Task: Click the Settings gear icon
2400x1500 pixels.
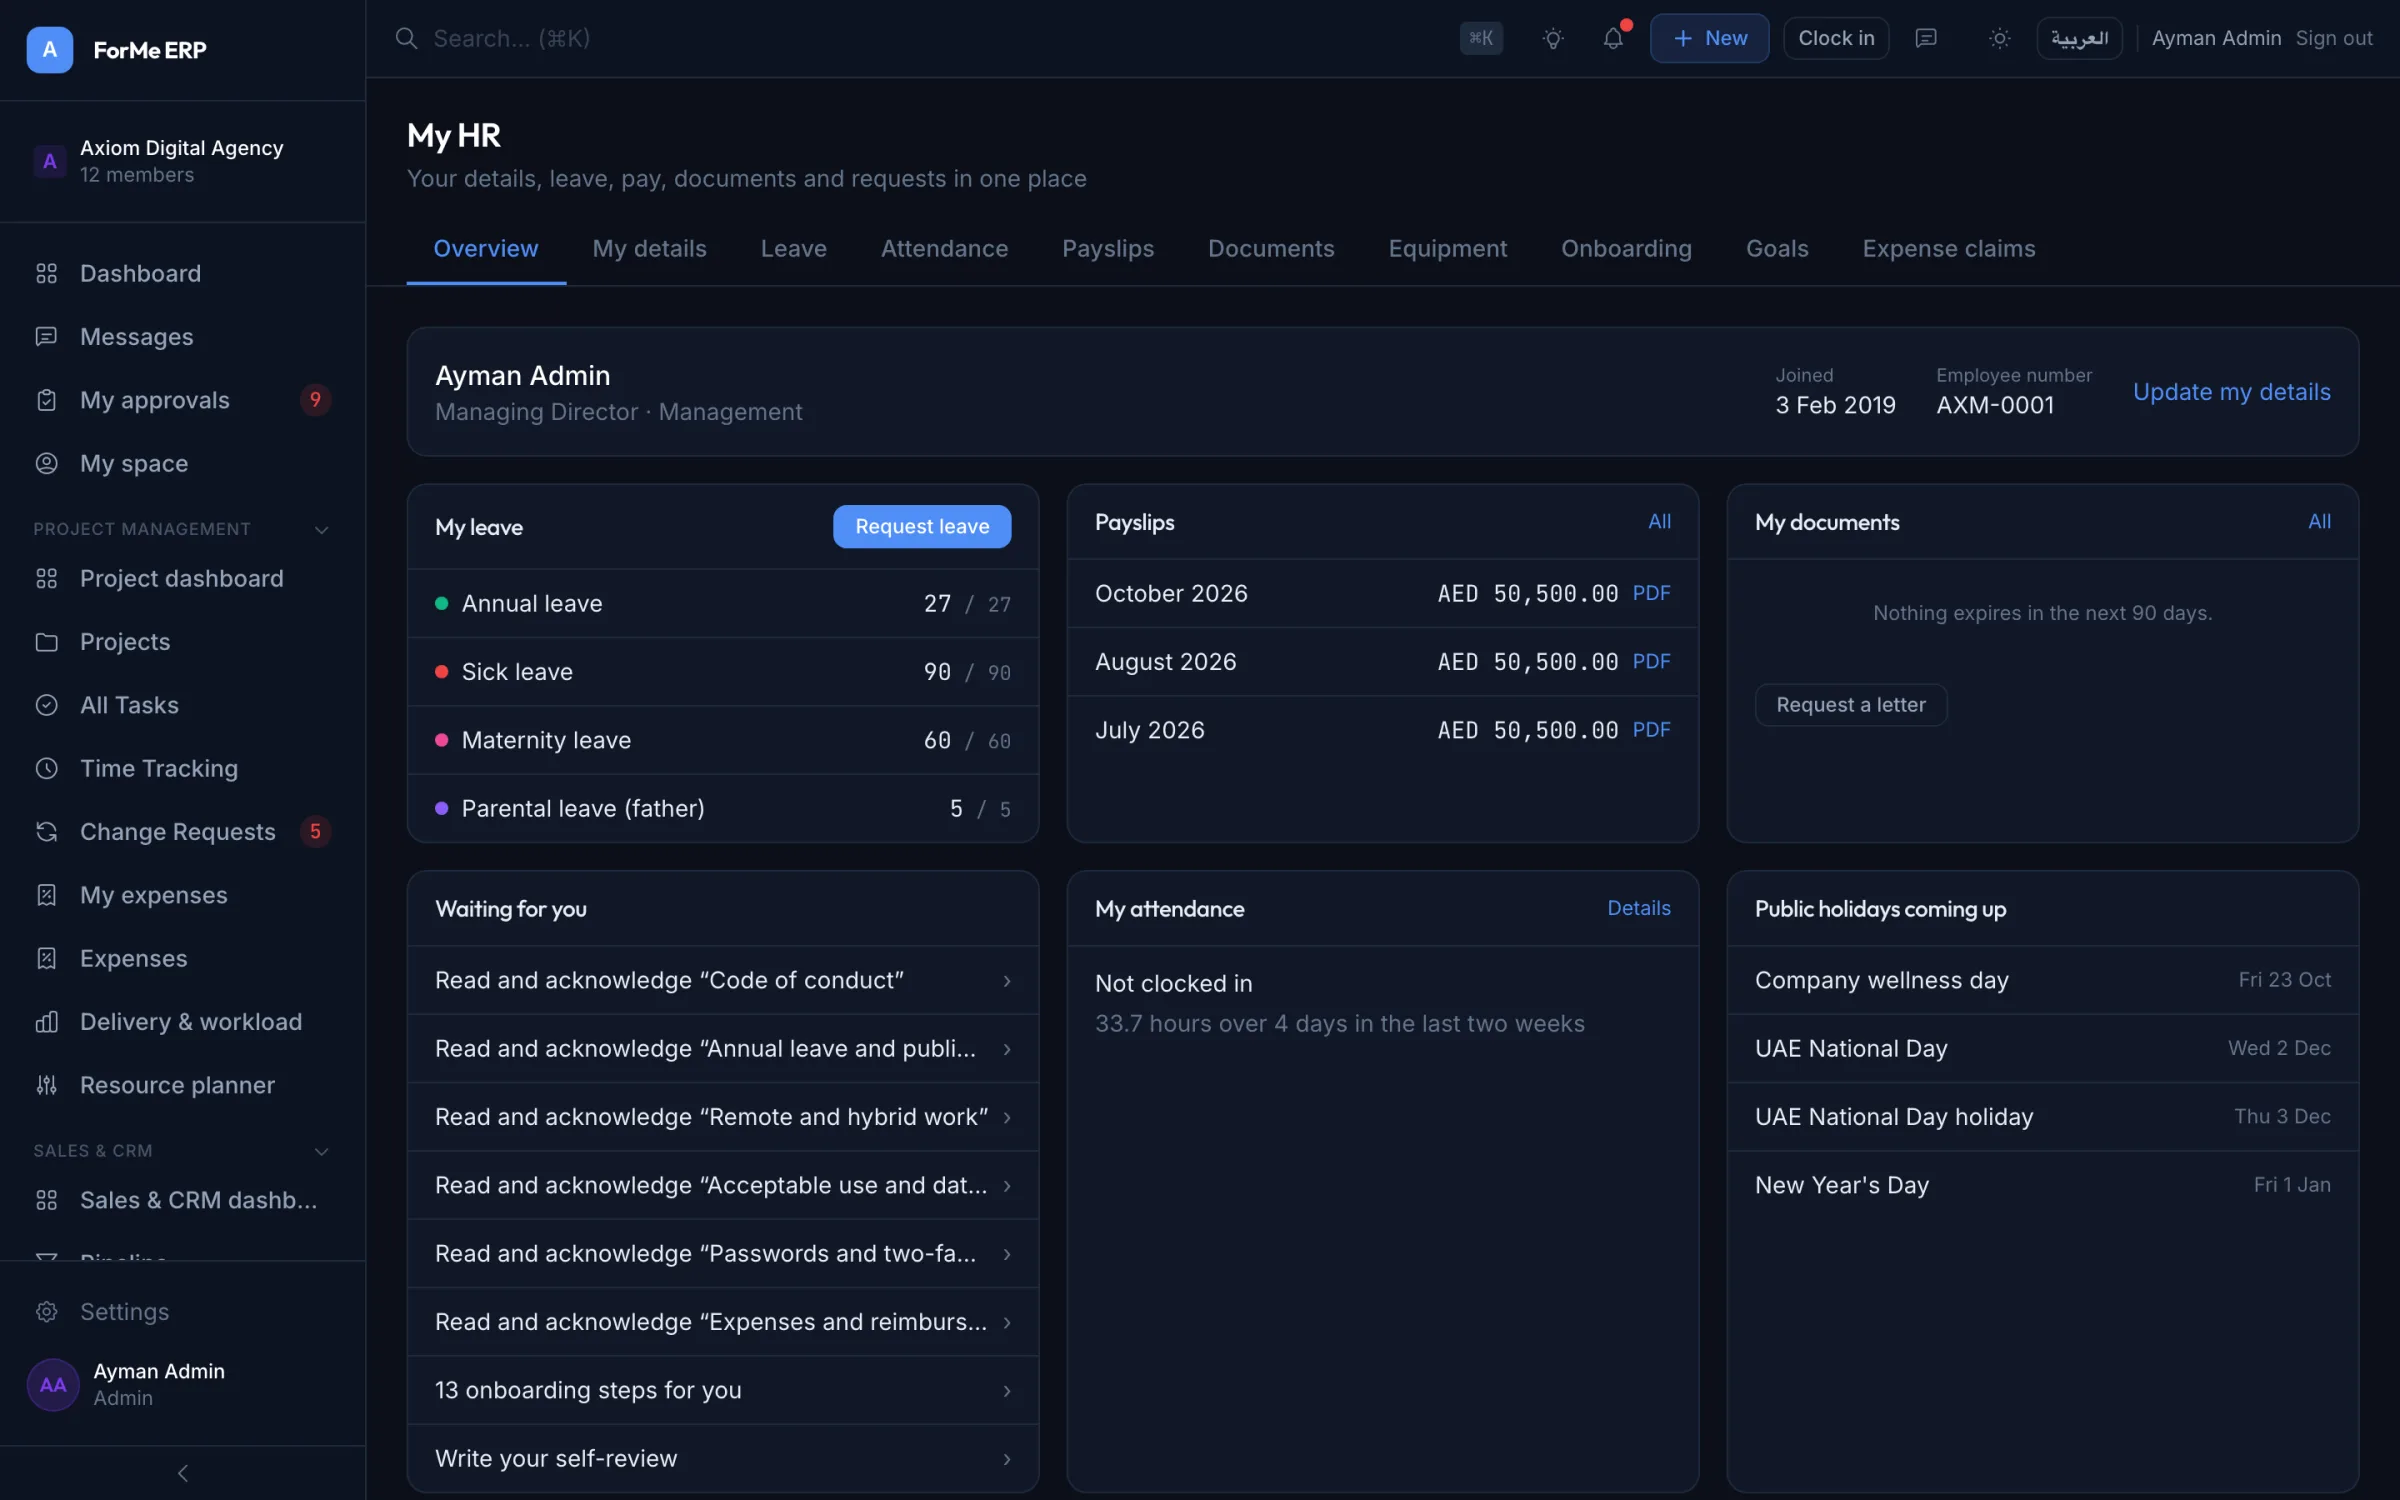Action: coord(46,1311)
